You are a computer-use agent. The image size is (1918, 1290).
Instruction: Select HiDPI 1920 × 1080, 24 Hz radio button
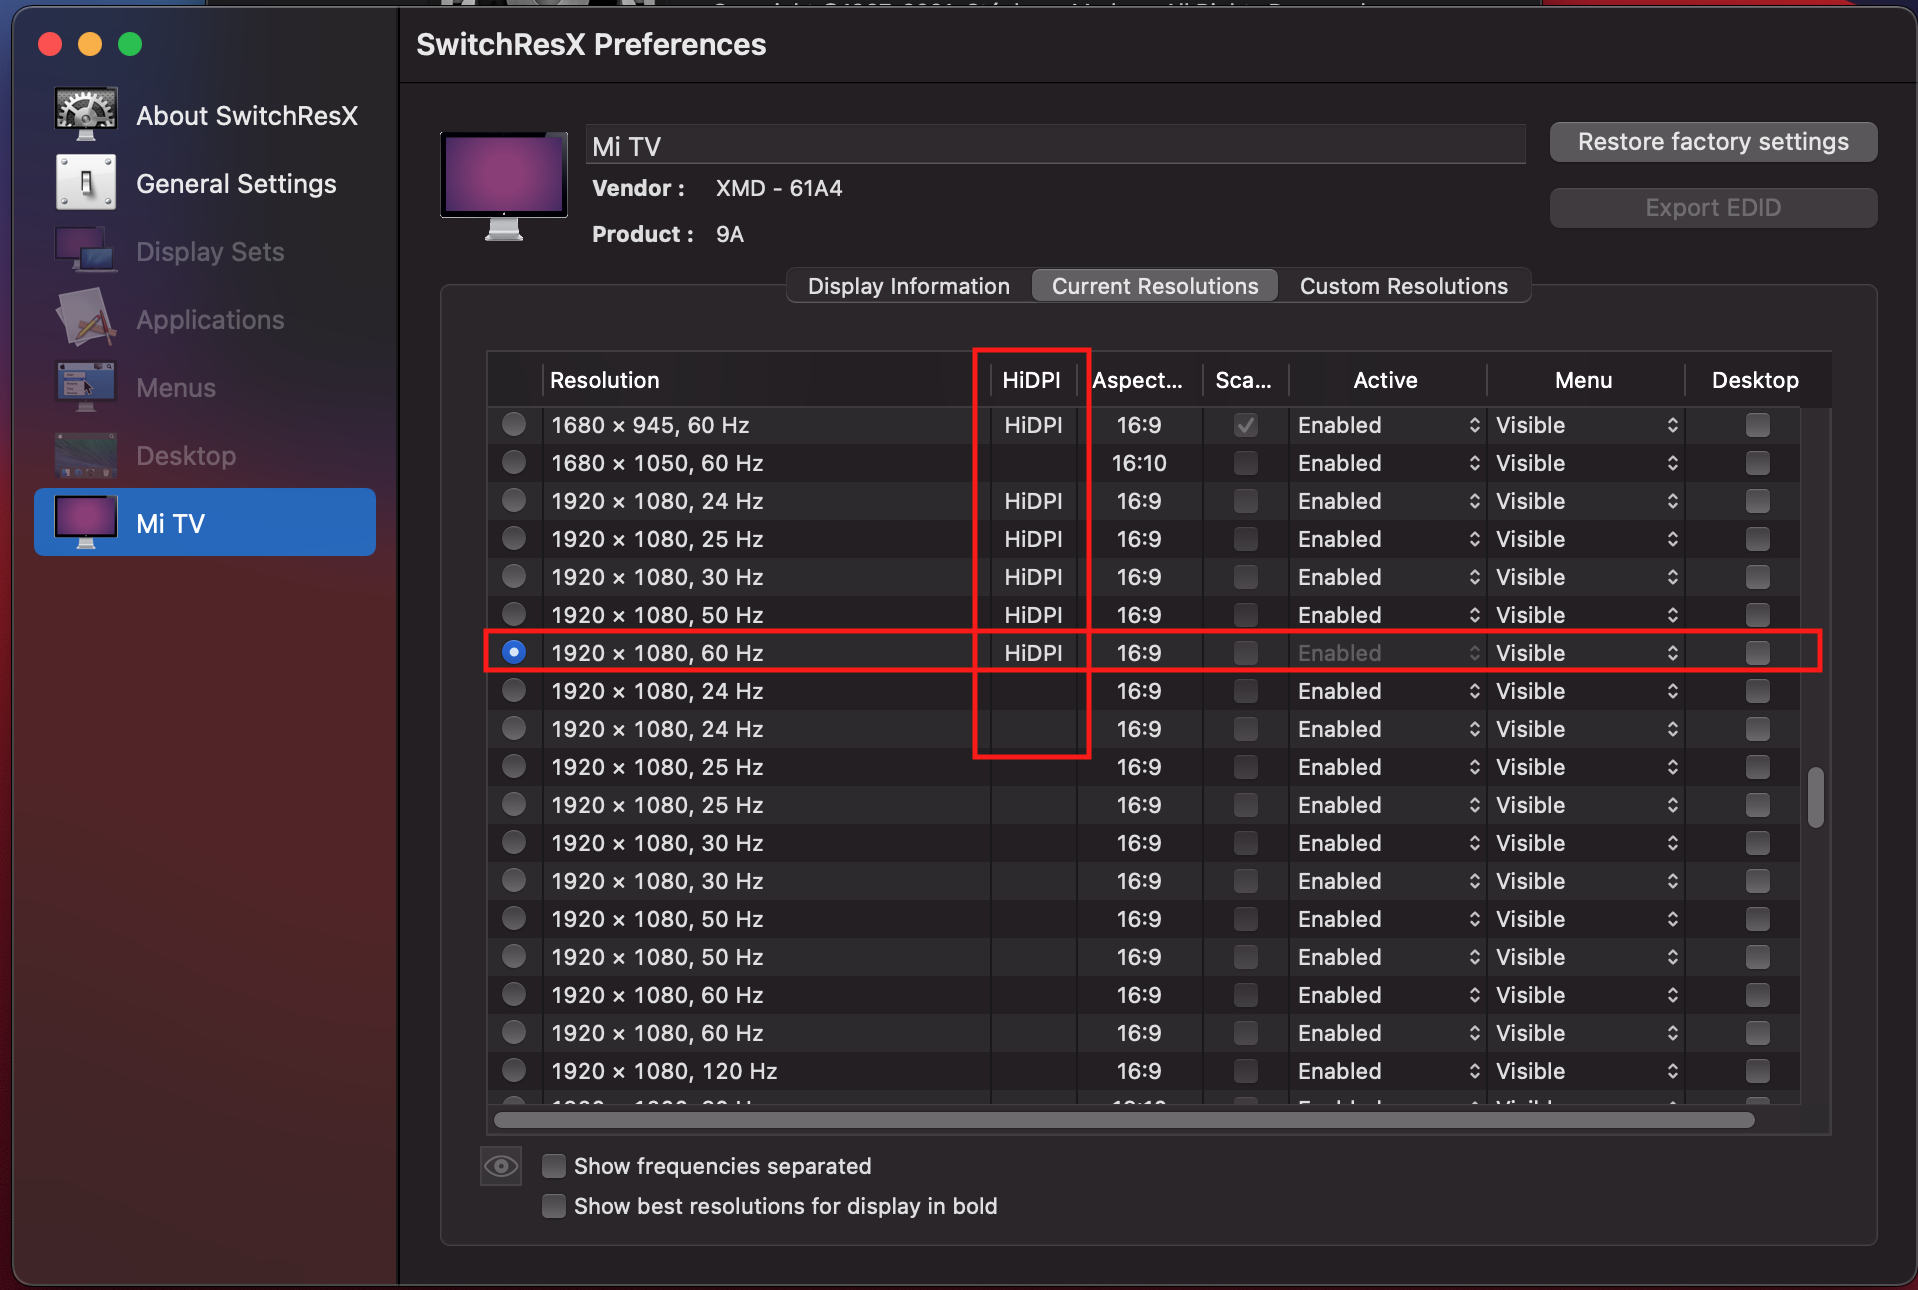pyautogui.click(x=514, y=500)
